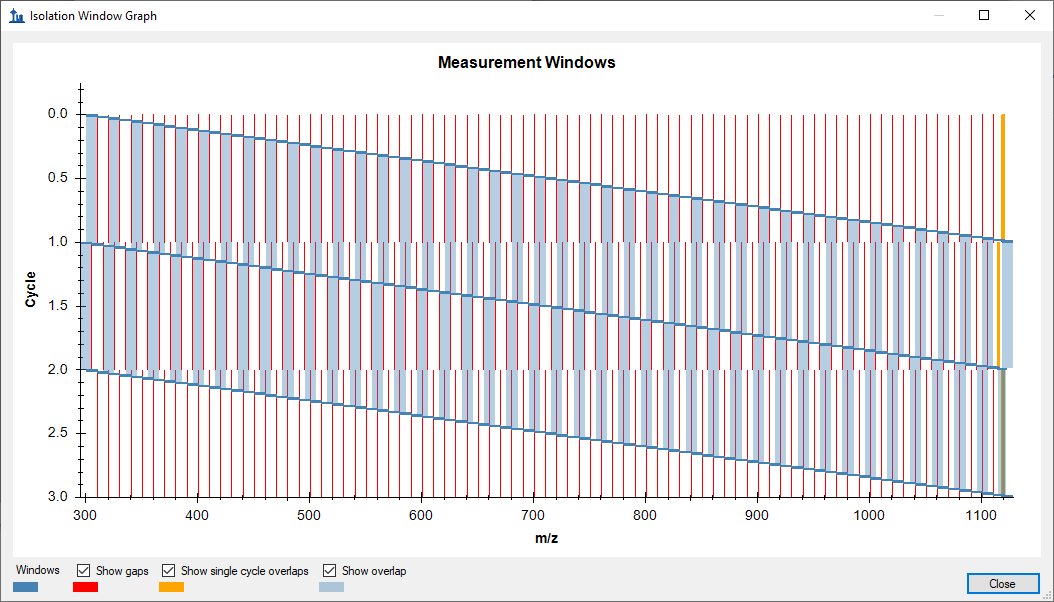
Task: Click the dark blue Windows legend swatch
Action: [x=26, y=587]
